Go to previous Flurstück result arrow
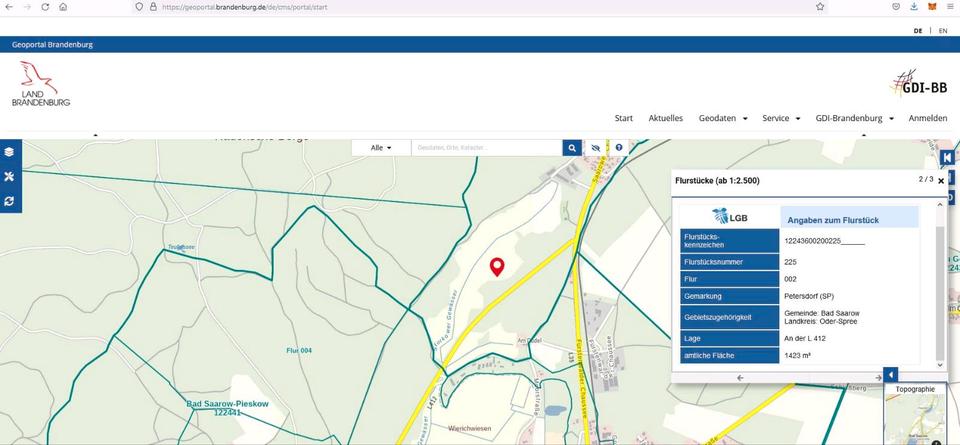Image resolution: width=960 pixels, height=445 pixels. click(x=740, y=377)
